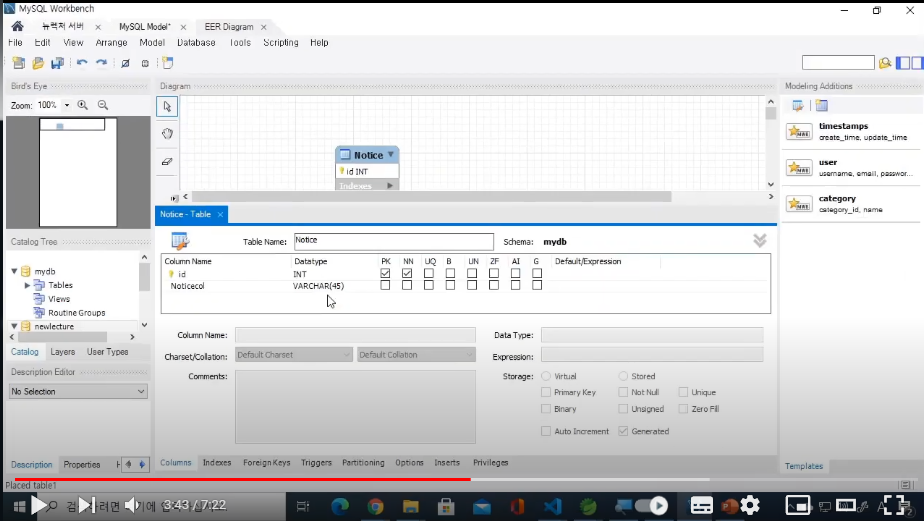Click the category template icon

click(799, 205)
